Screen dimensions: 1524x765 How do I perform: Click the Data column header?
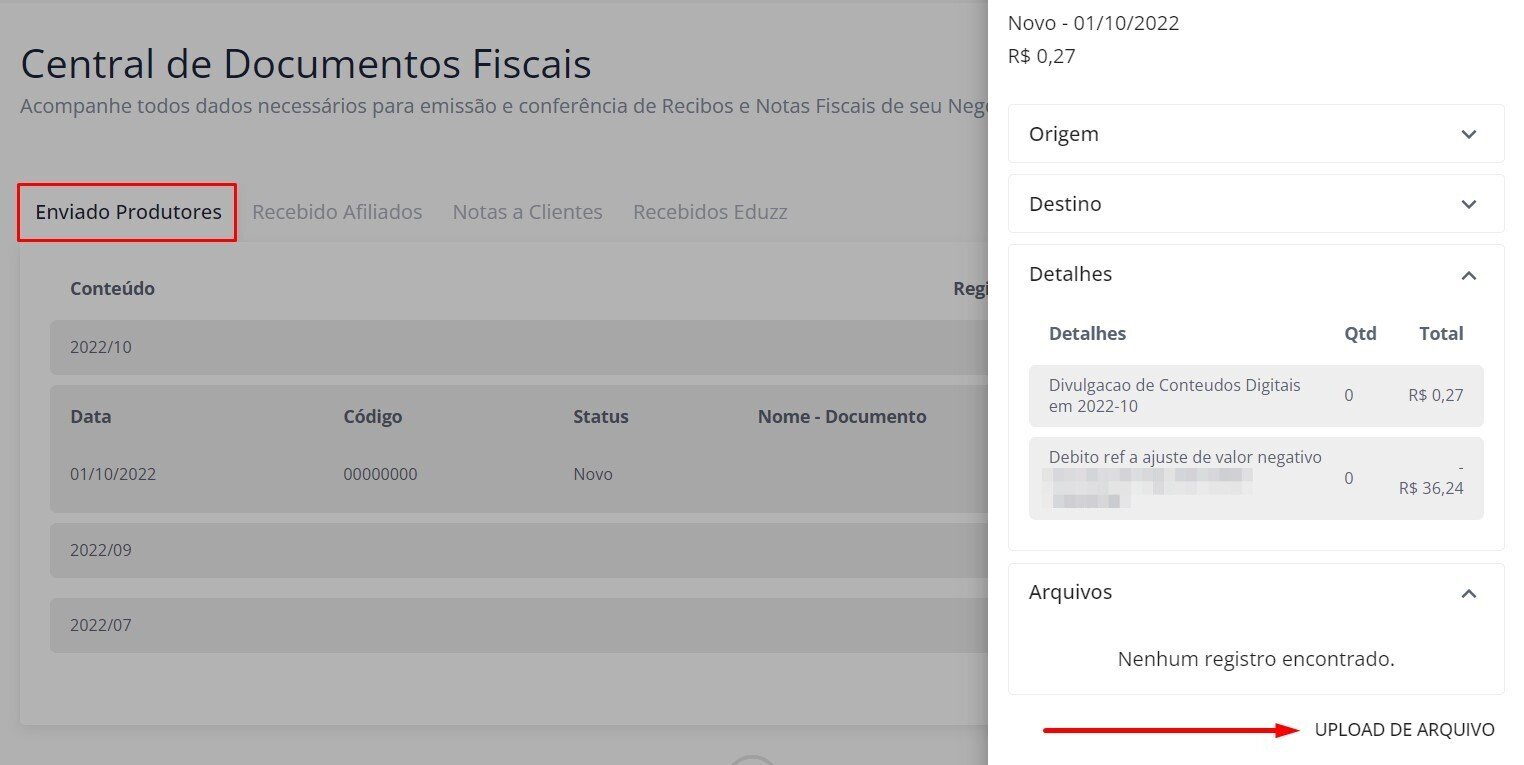(x=91, y=417)
